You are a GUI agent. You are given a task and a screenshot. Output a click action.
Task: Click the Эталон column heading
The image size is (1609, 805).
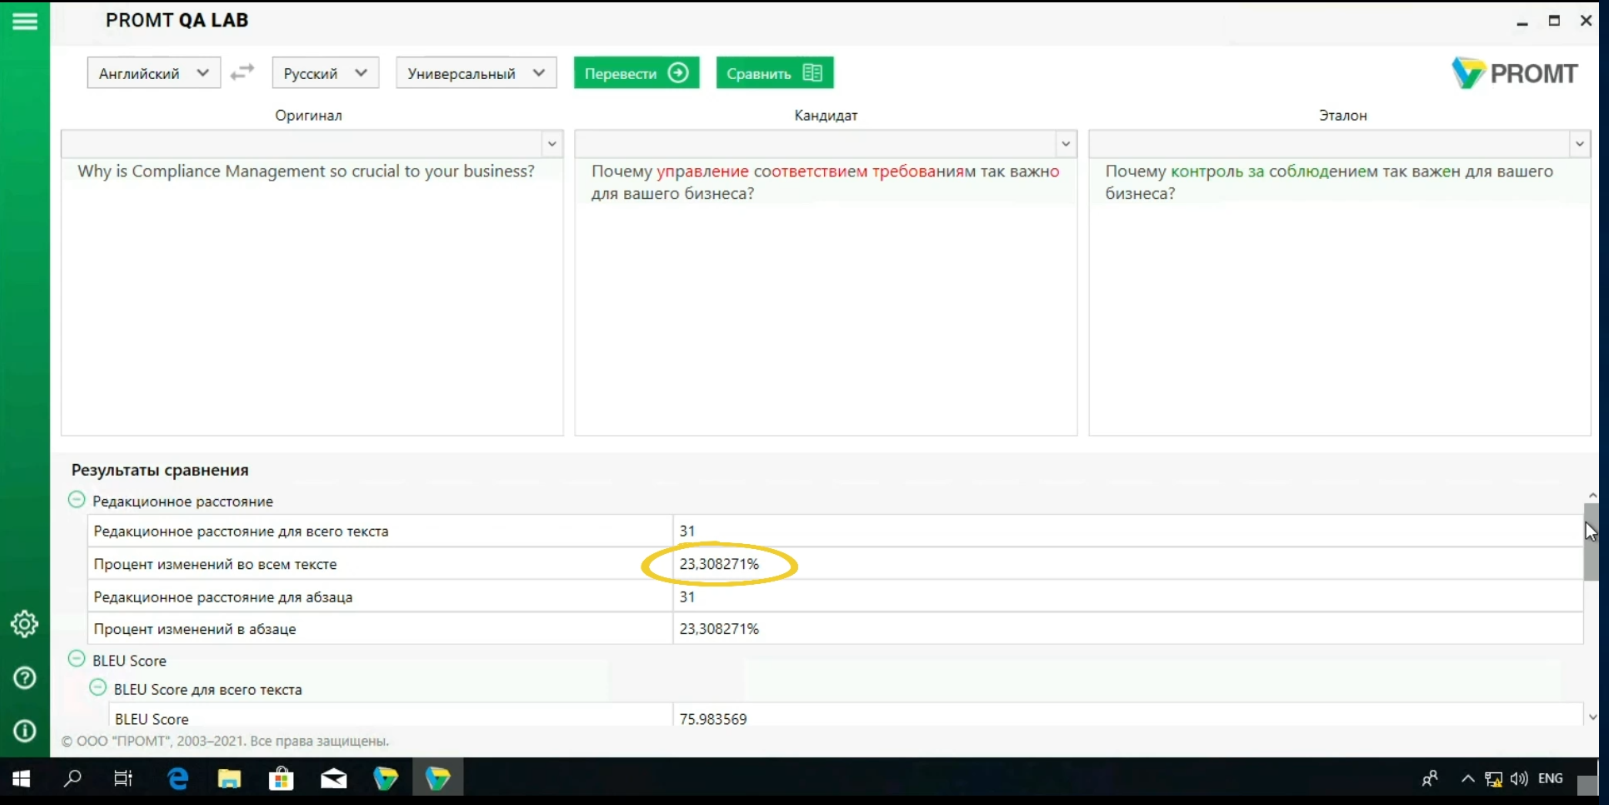[1343, 115]
